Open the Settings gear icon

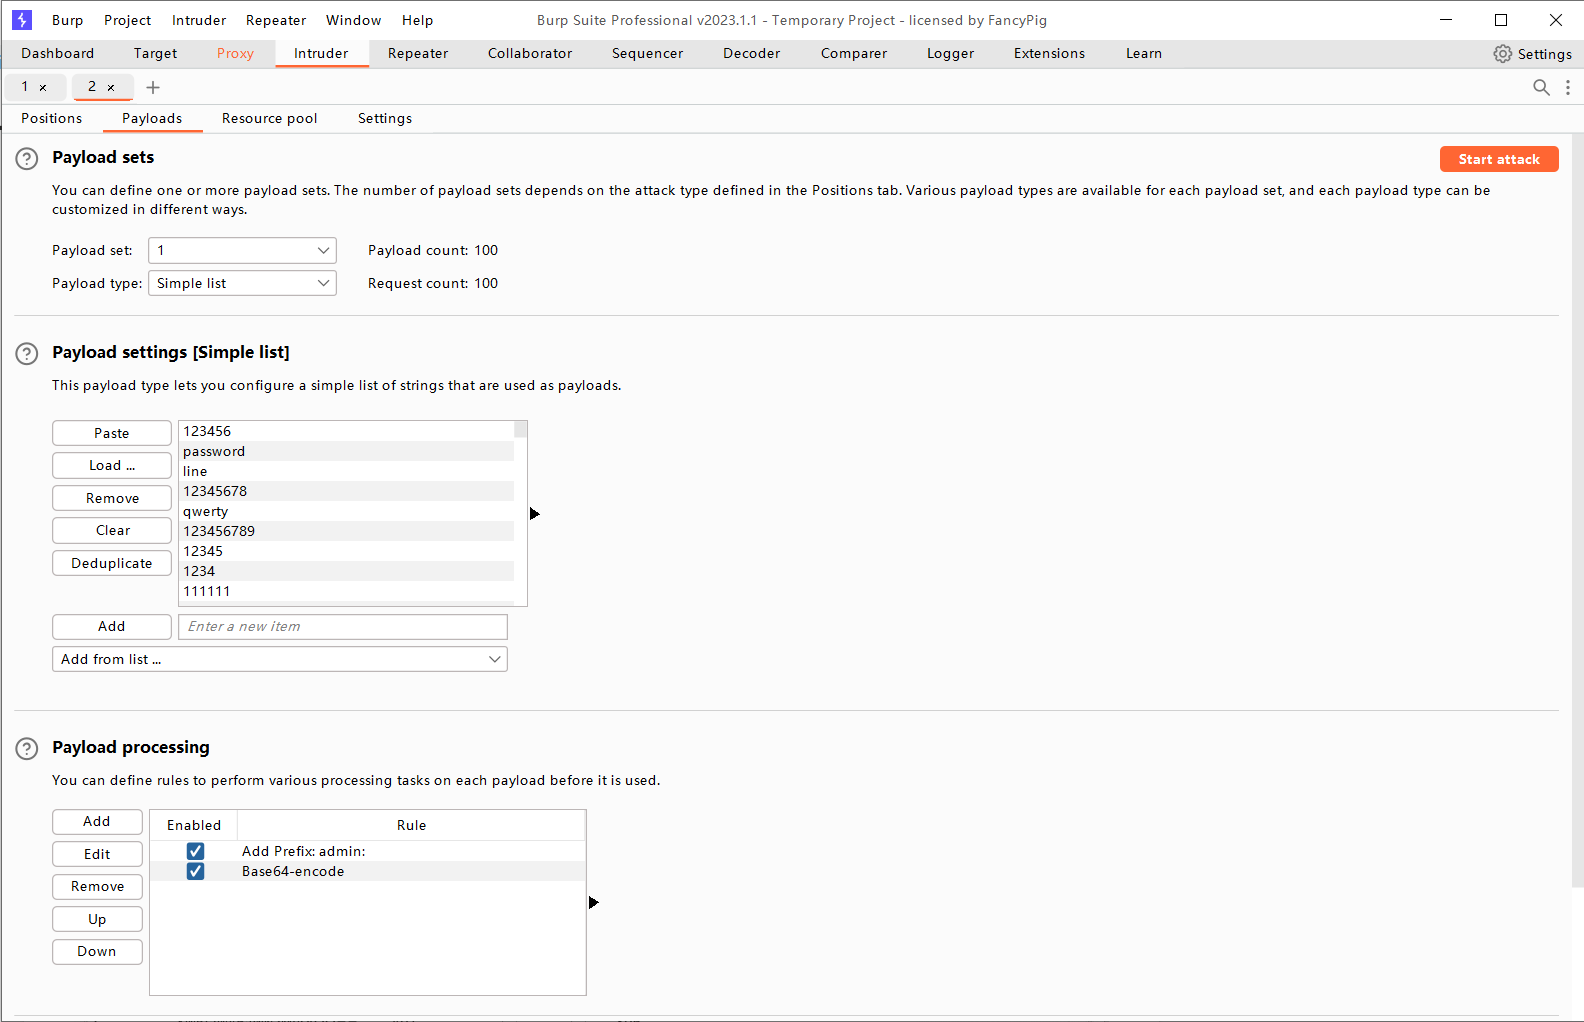tap(1502, 54)
